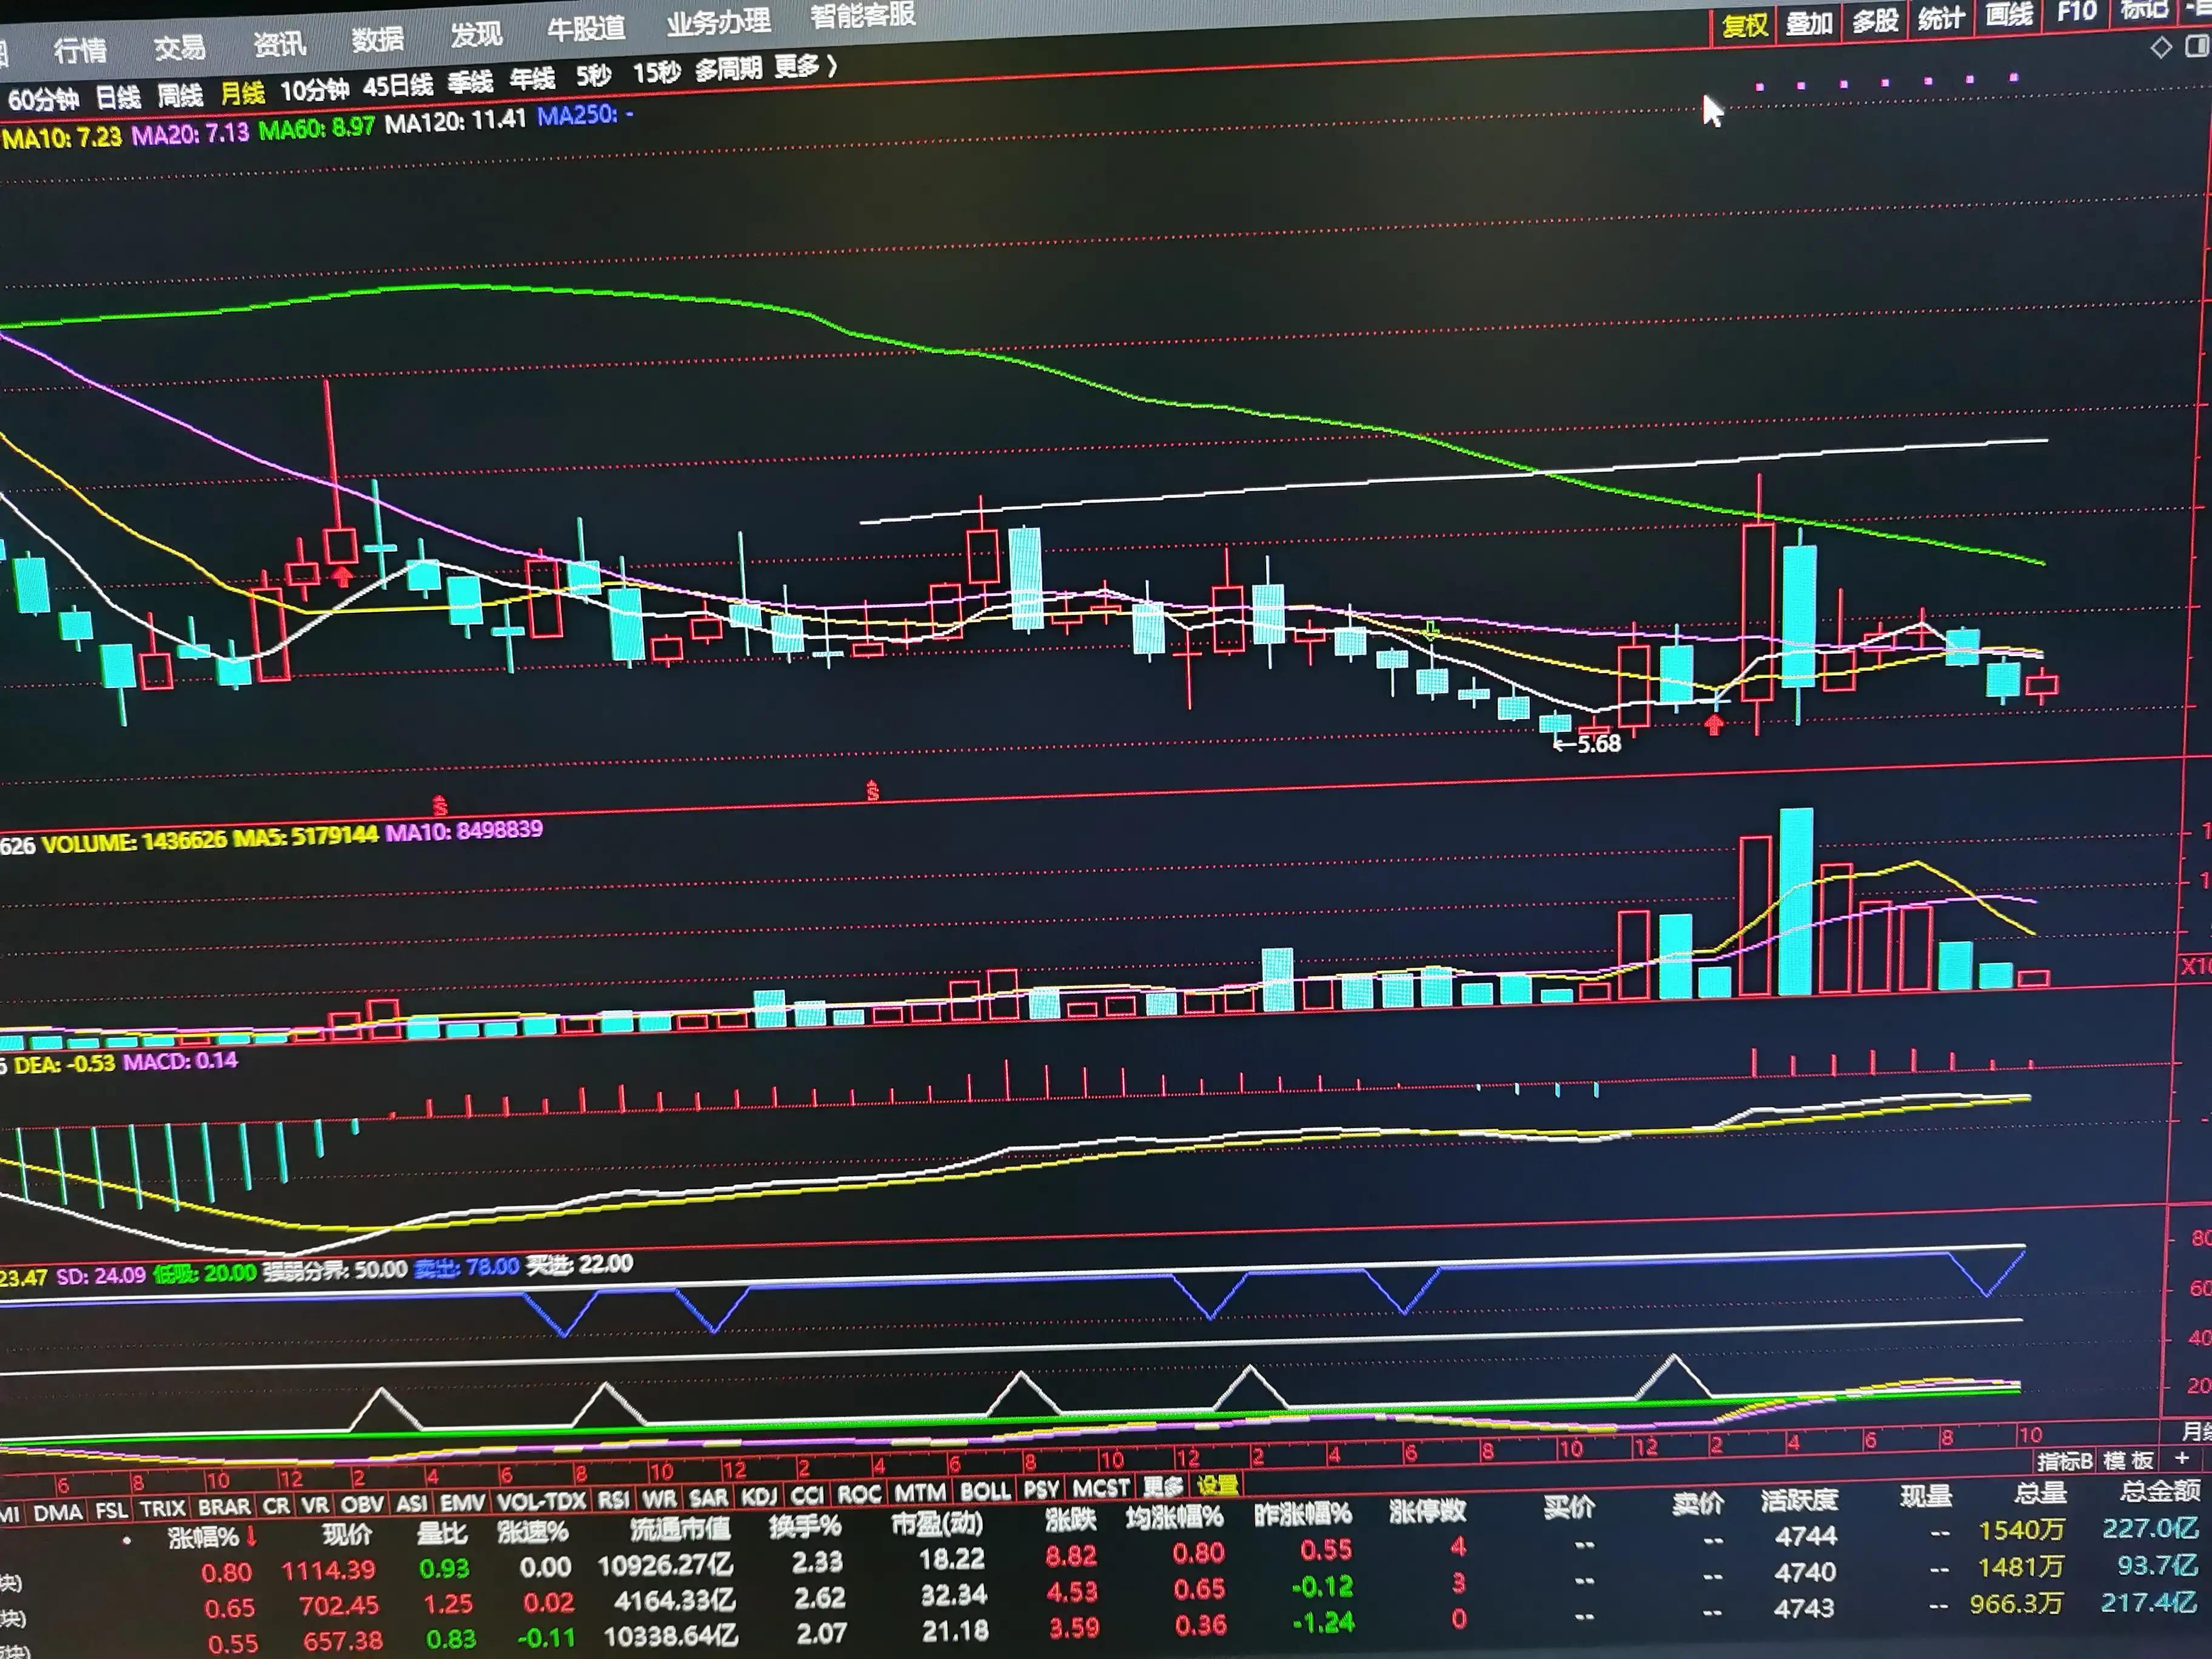Click the F10 company info button
The width and height of the screenshot is (2212, 1659).
(2076, 13)
